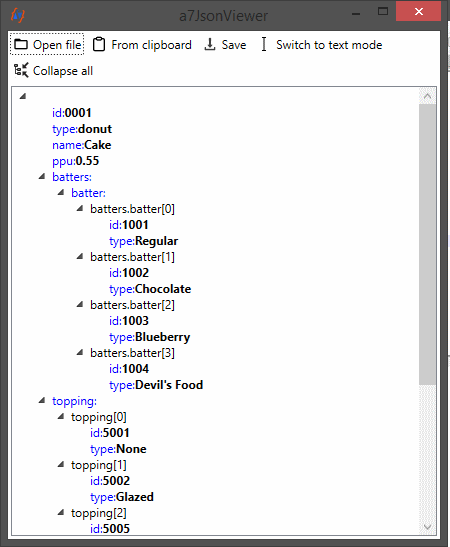Select the type:donut row
Viewport: 450px width, 547px height.
tap(82, 129)
